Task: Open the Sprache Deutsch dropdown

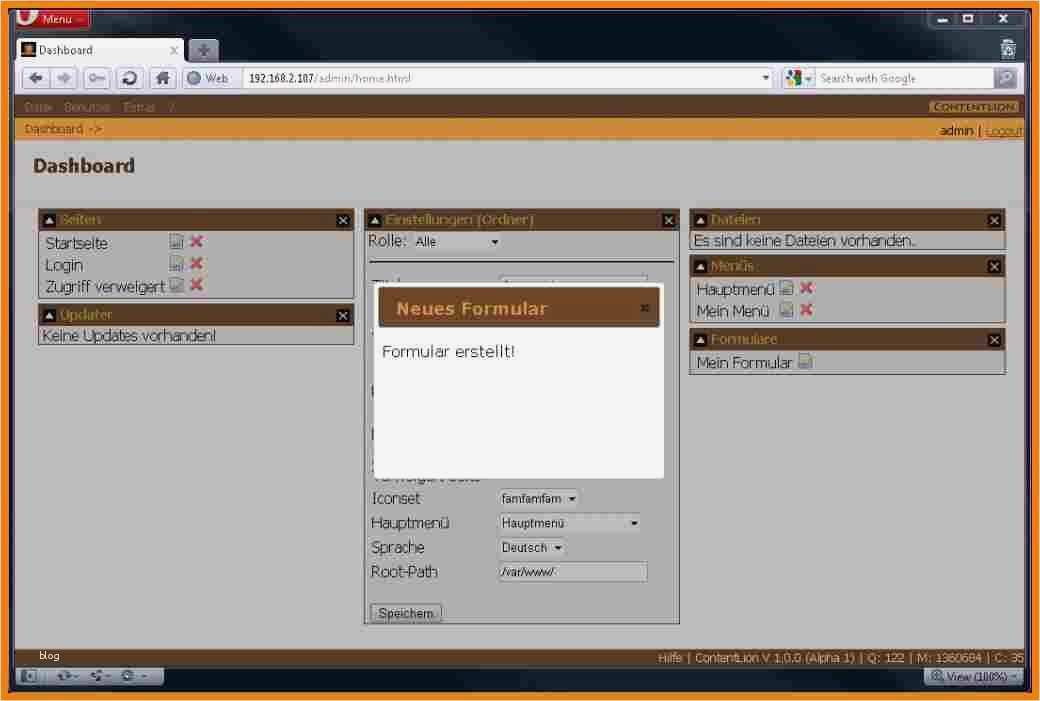Action: (x=531, y=548)
